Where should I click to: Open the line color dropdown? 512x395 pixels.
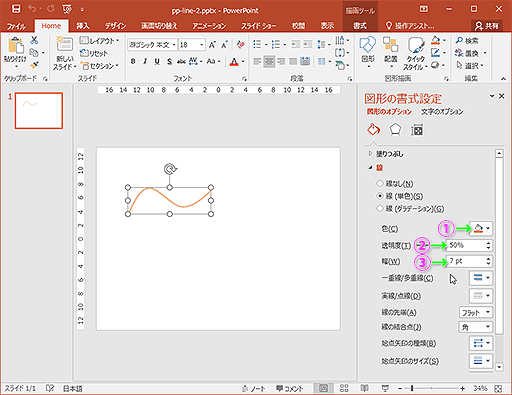pyautogui.click(x=481, y=228)
